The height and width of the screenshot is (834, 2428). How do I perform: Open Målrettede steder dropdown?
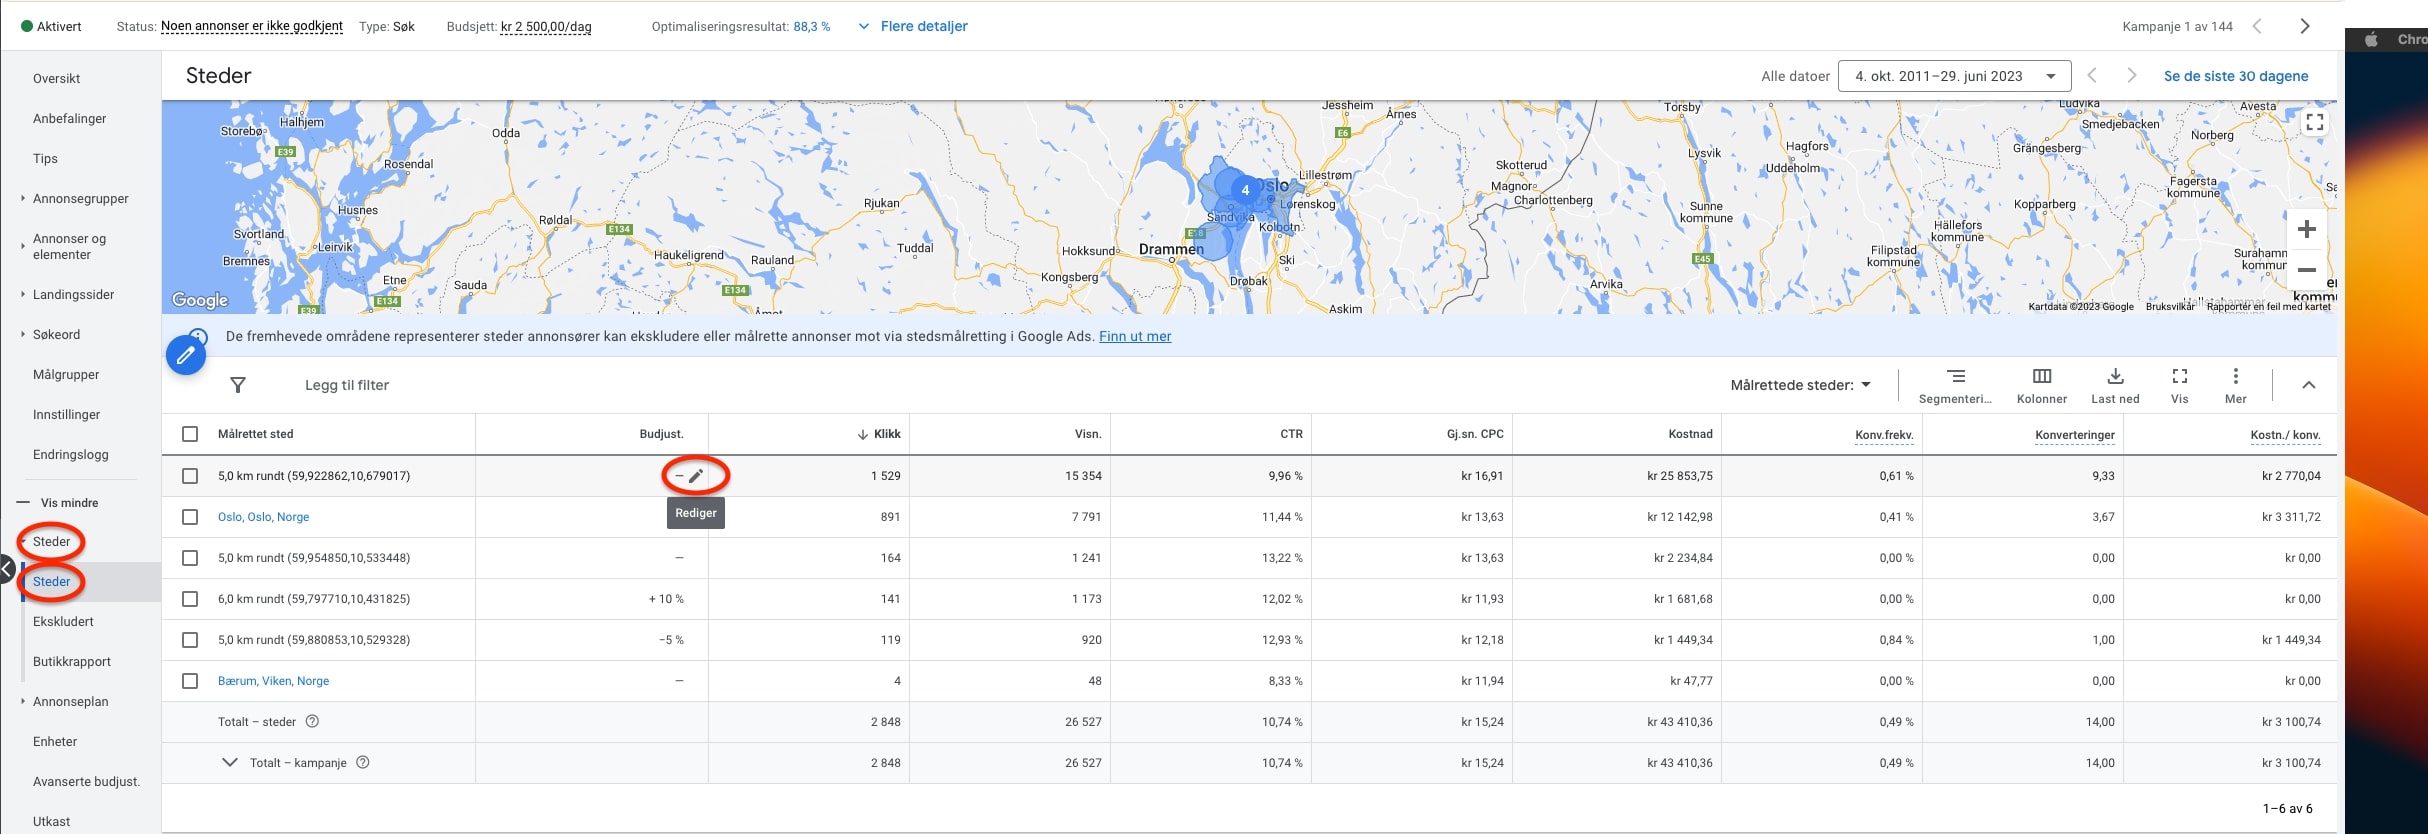(1800, 385)
